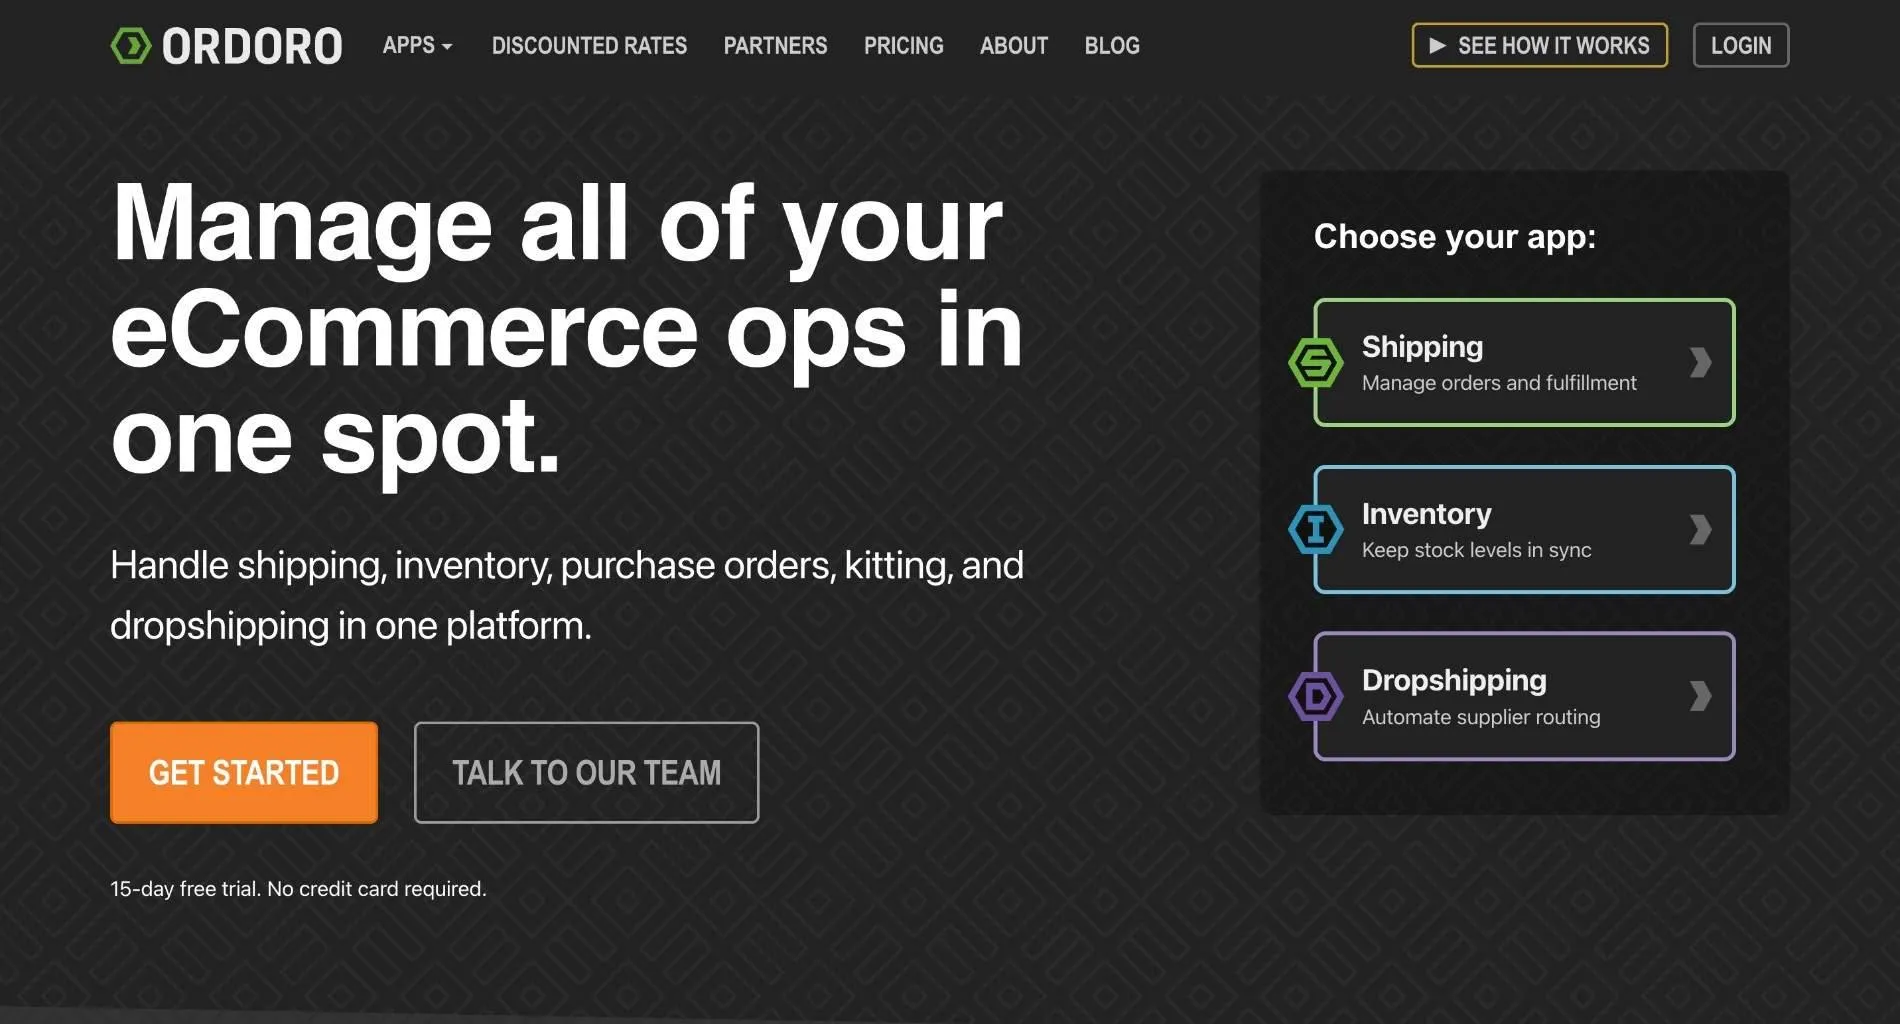Open the Blog link in navigation
The image size is (1900, 1024).
pyautogui.click(x=1112, y=45)
